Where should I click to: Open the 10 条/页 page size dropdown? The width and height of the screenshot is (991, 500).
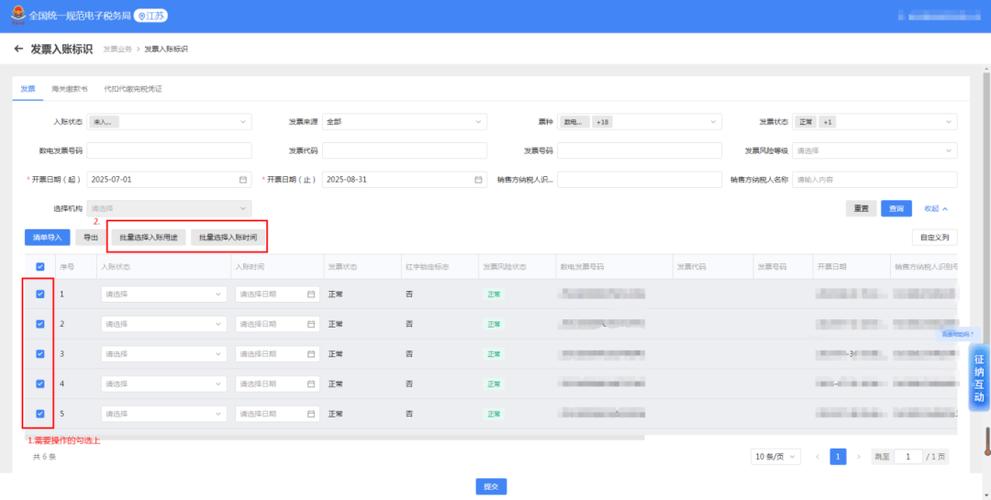[776, 456]
